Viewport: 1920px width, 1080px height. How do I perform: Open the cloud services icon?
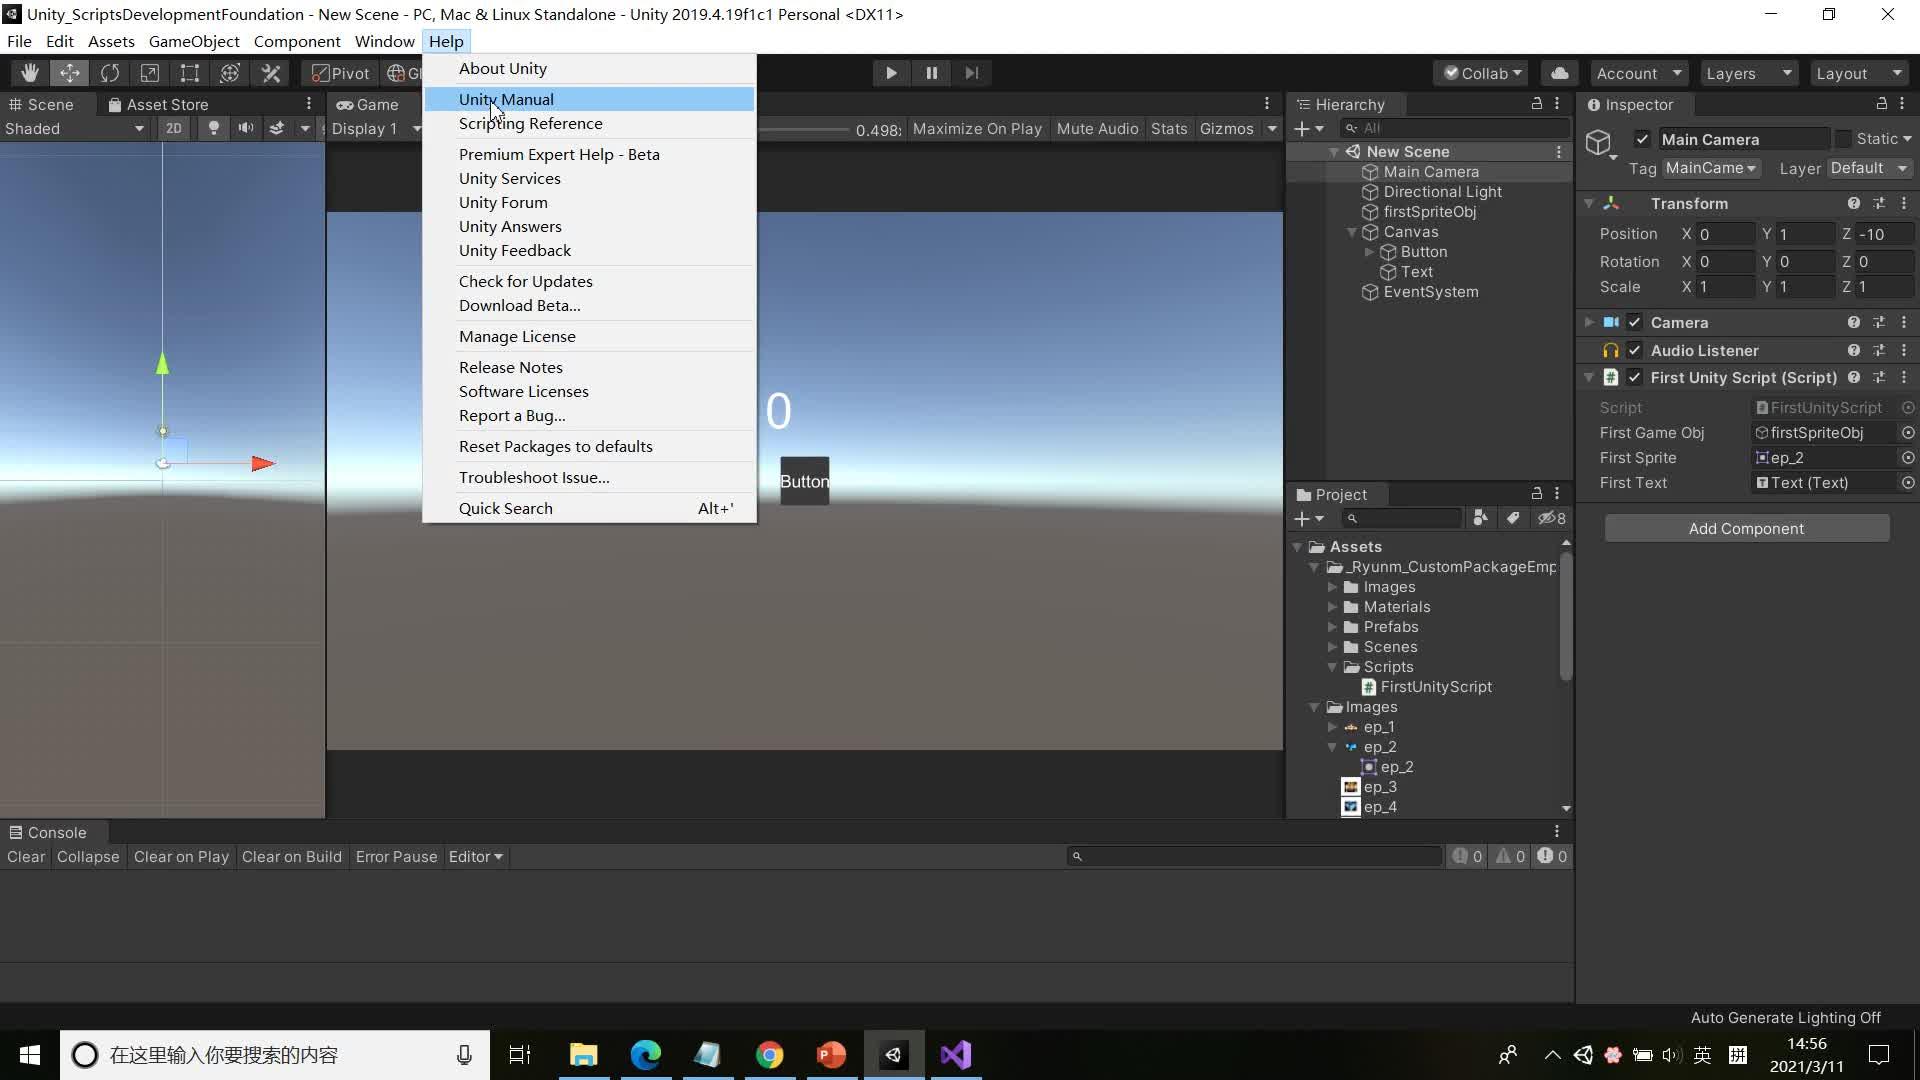[x=1559, y=73]
